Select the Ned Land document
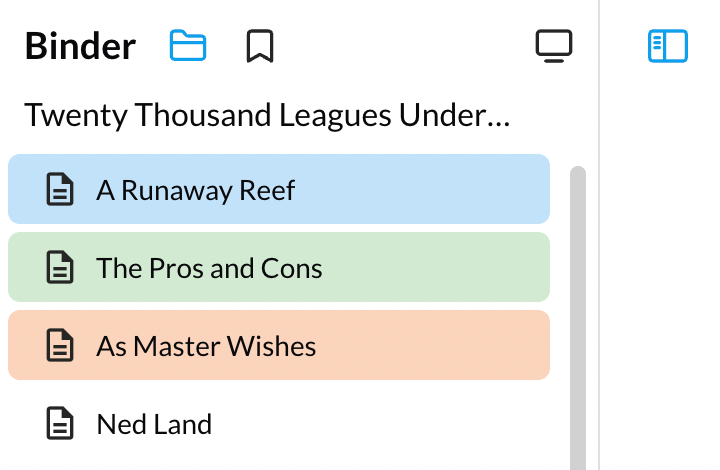Image resolution: width=720 pixels, height=470 pixels. (154, 424)
